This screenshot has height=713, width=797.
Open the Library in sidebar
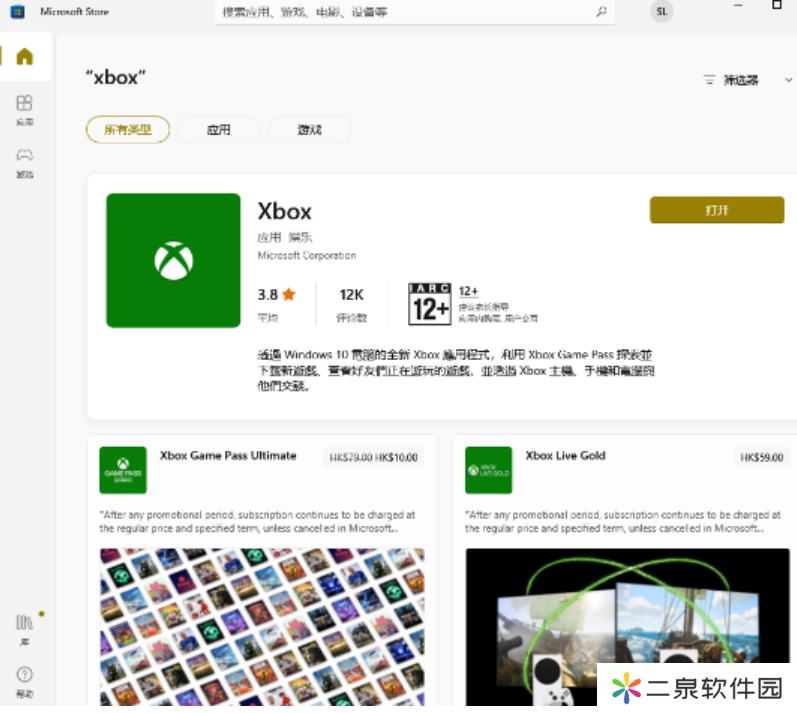(x=24, y=629)
